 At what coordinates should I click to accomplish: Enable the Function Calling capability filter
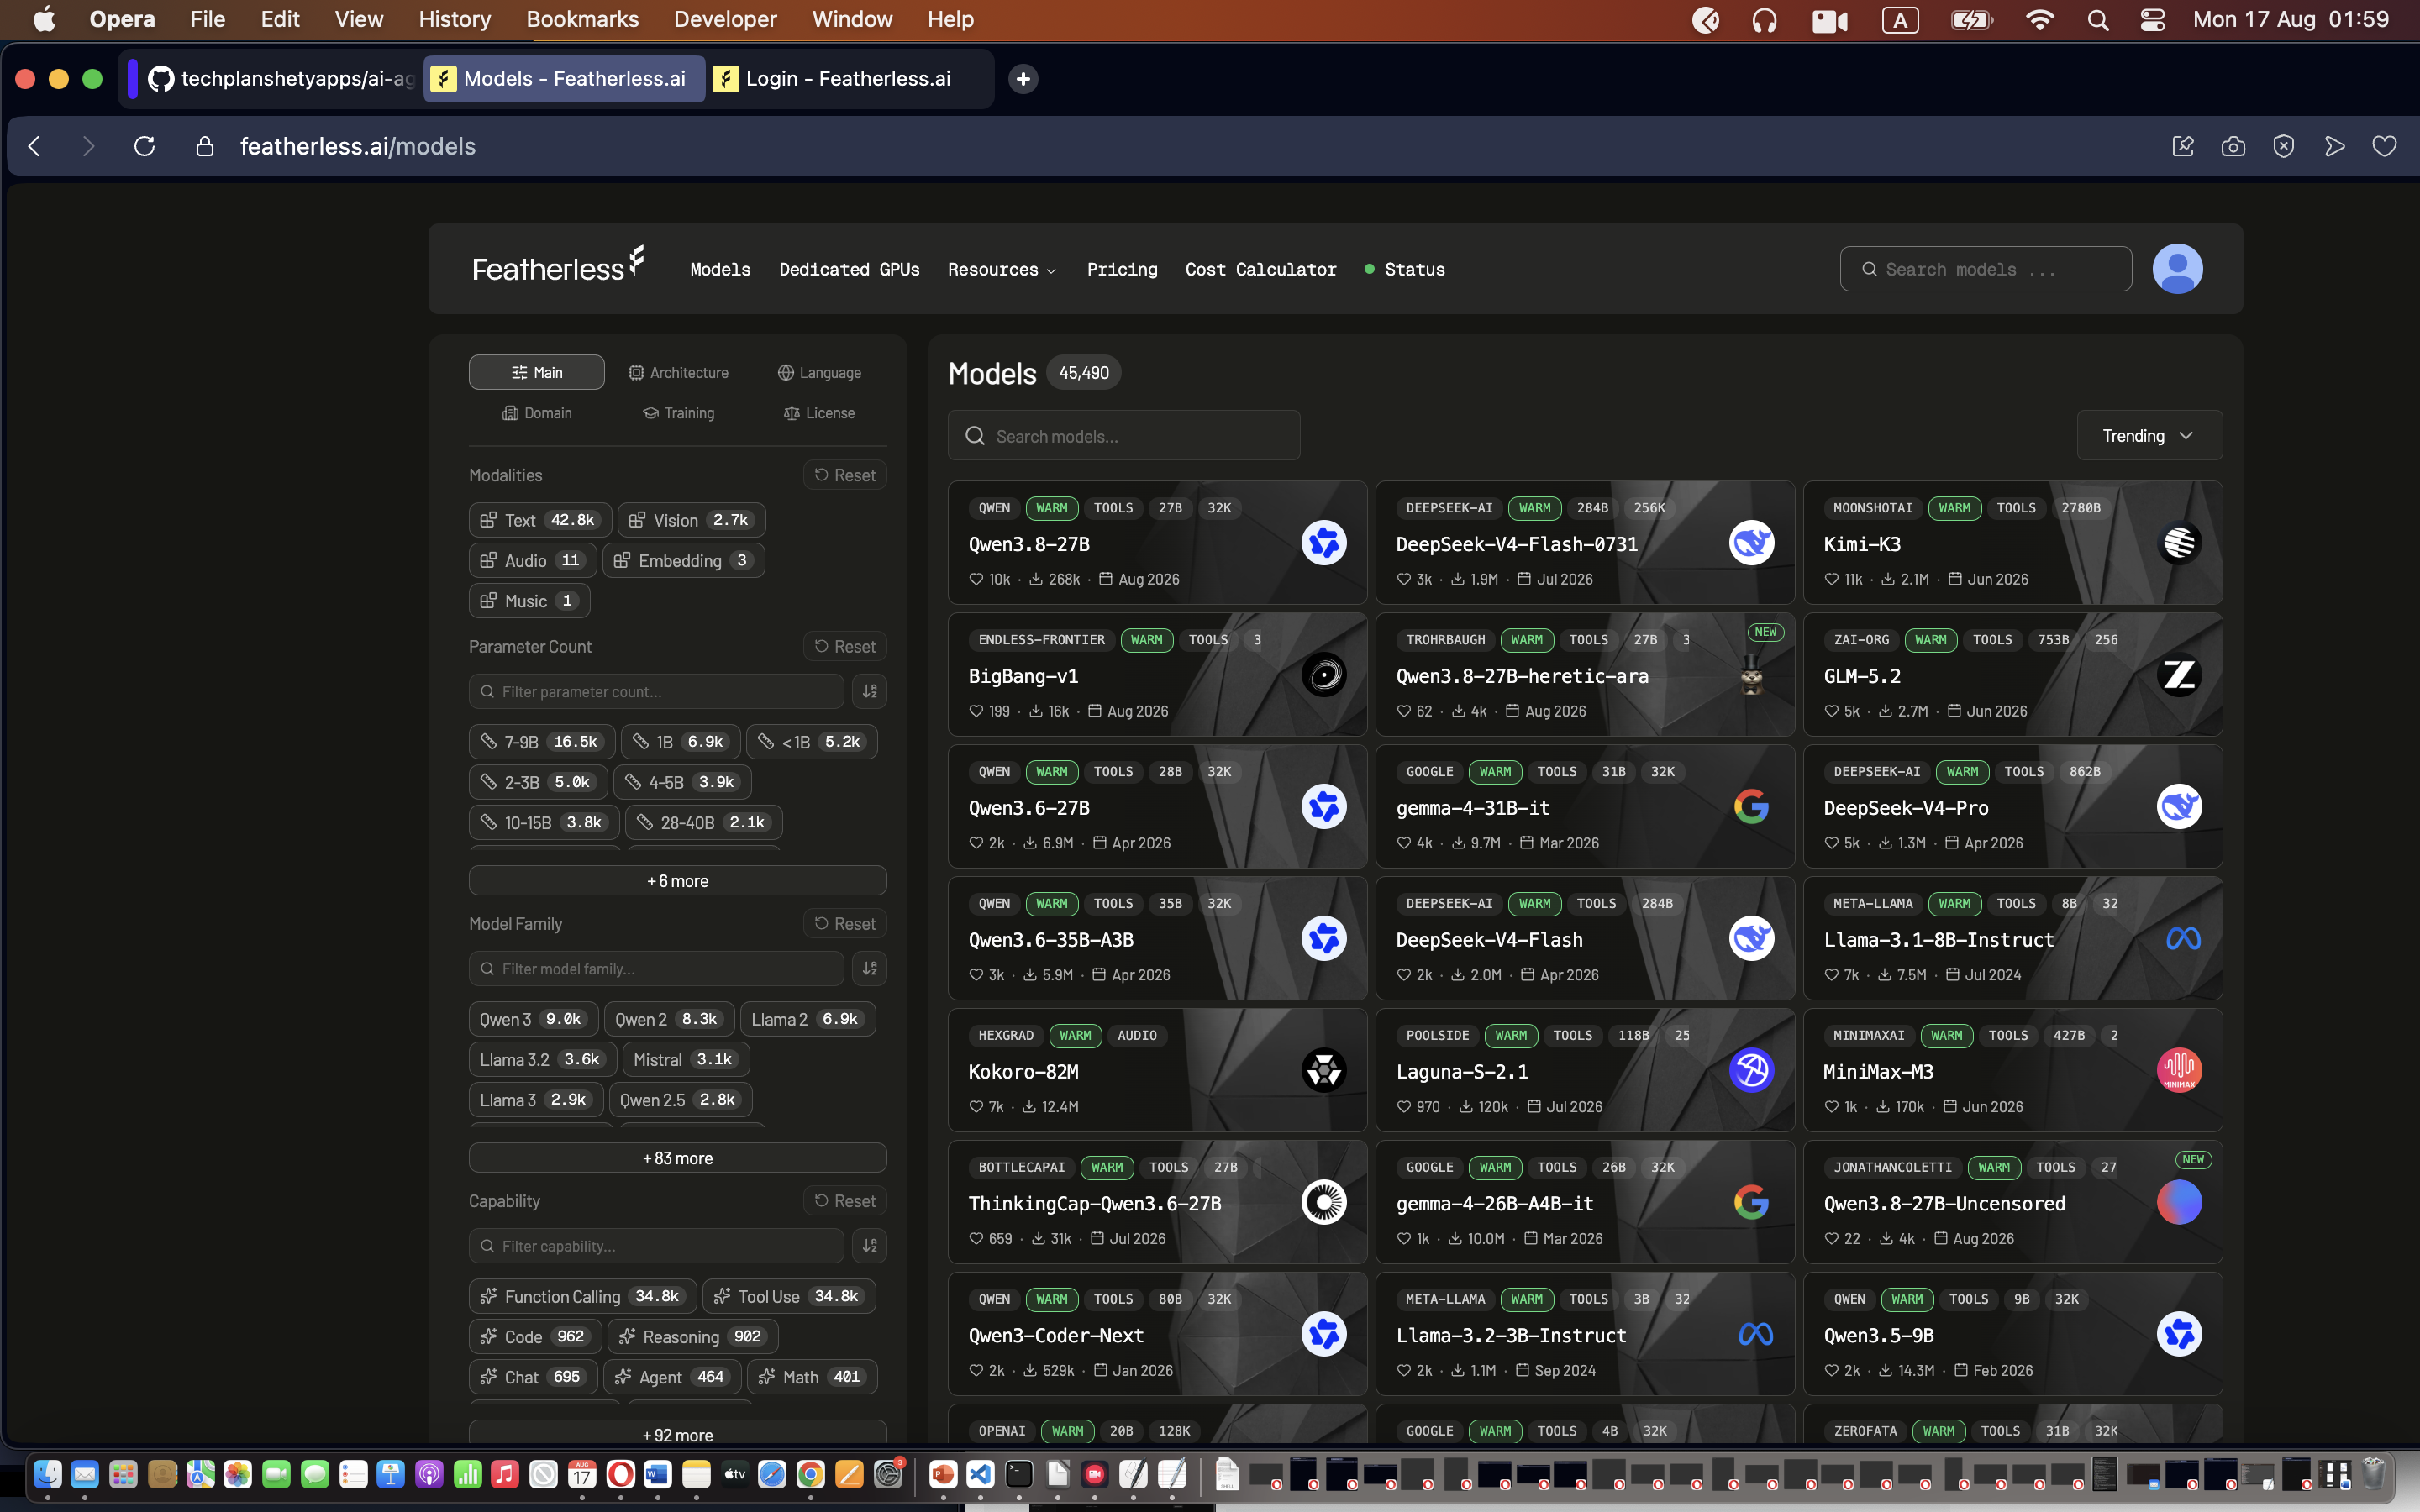[582, 1296]
